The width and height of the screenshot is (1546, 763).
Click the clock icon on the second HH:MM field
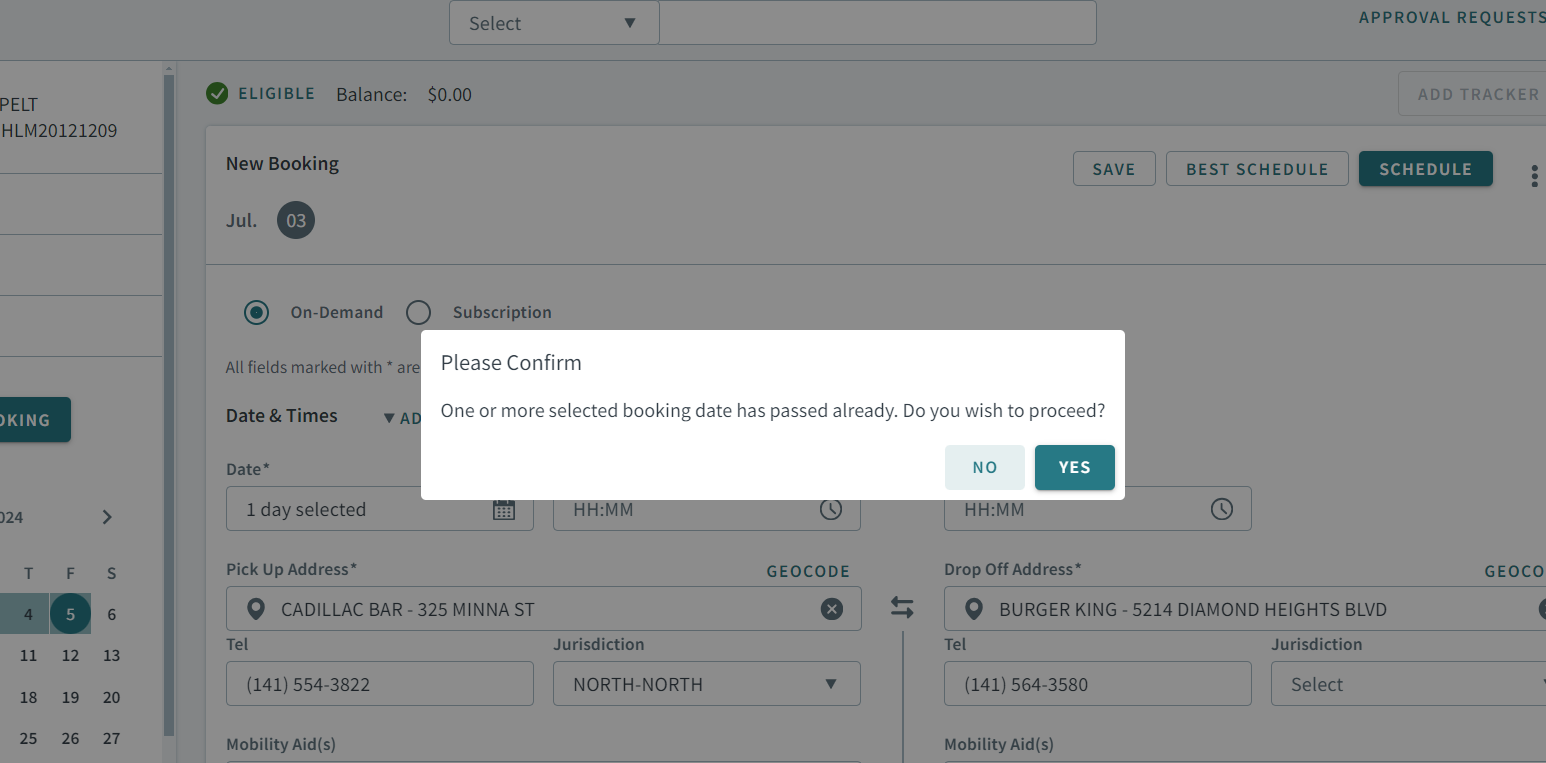point(1221,509)
